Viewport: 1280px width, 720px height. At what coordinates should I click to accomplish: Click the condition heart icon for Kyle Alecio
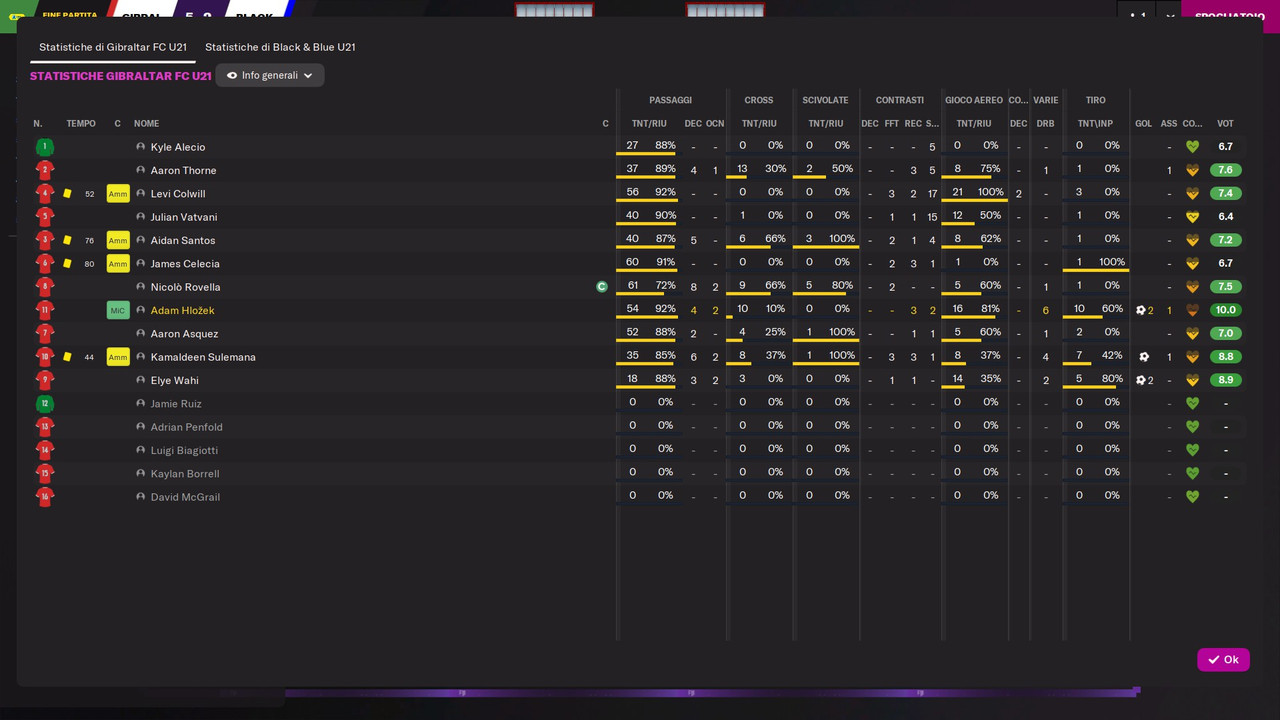point(1192,147)
